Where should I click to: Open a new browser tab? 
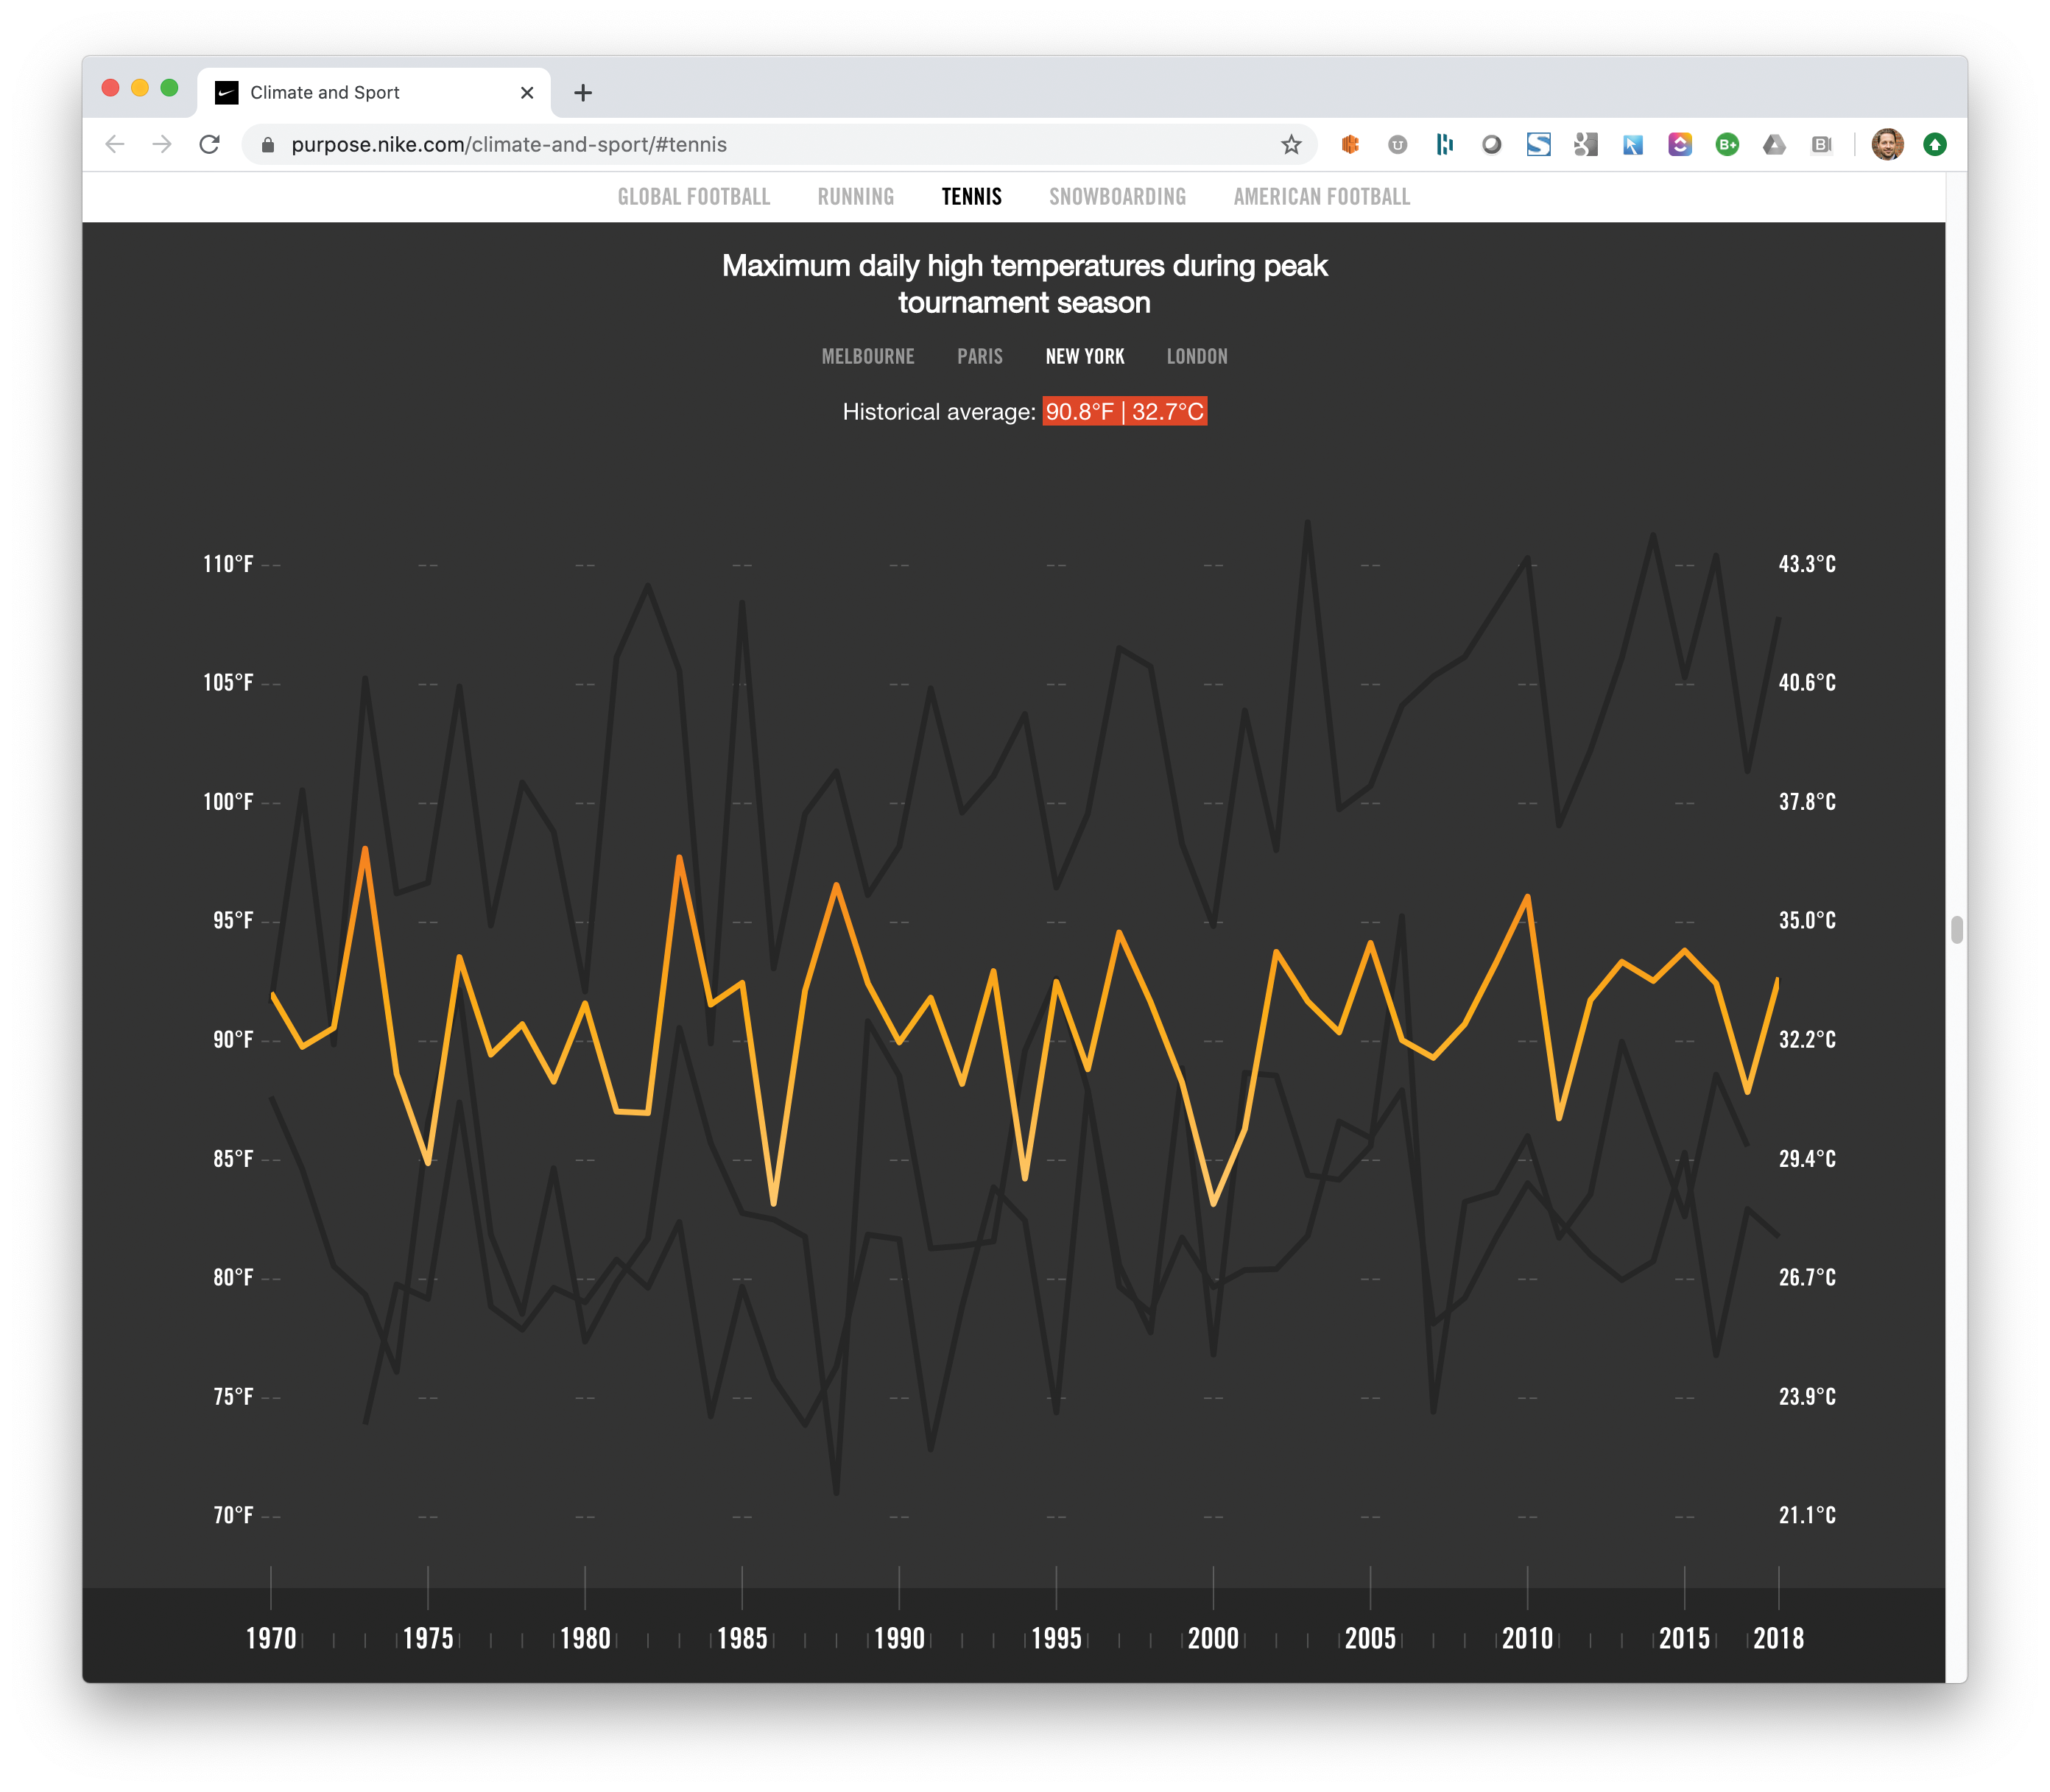pos(583,93)
